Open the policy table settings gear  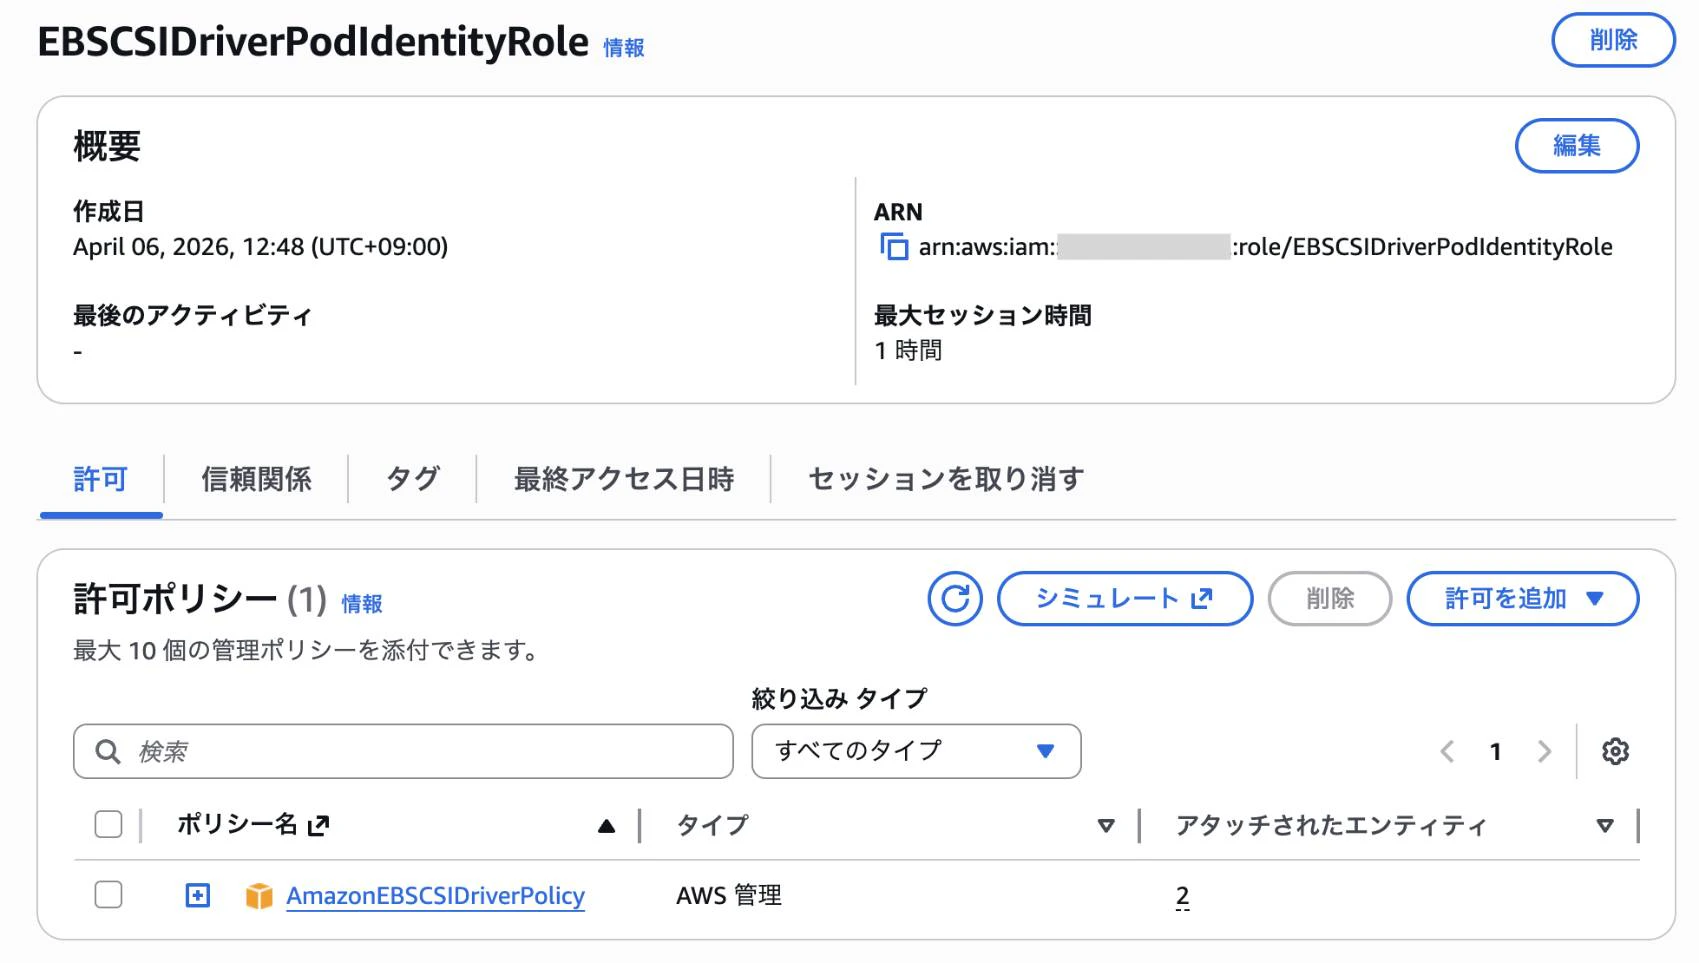1615,751
